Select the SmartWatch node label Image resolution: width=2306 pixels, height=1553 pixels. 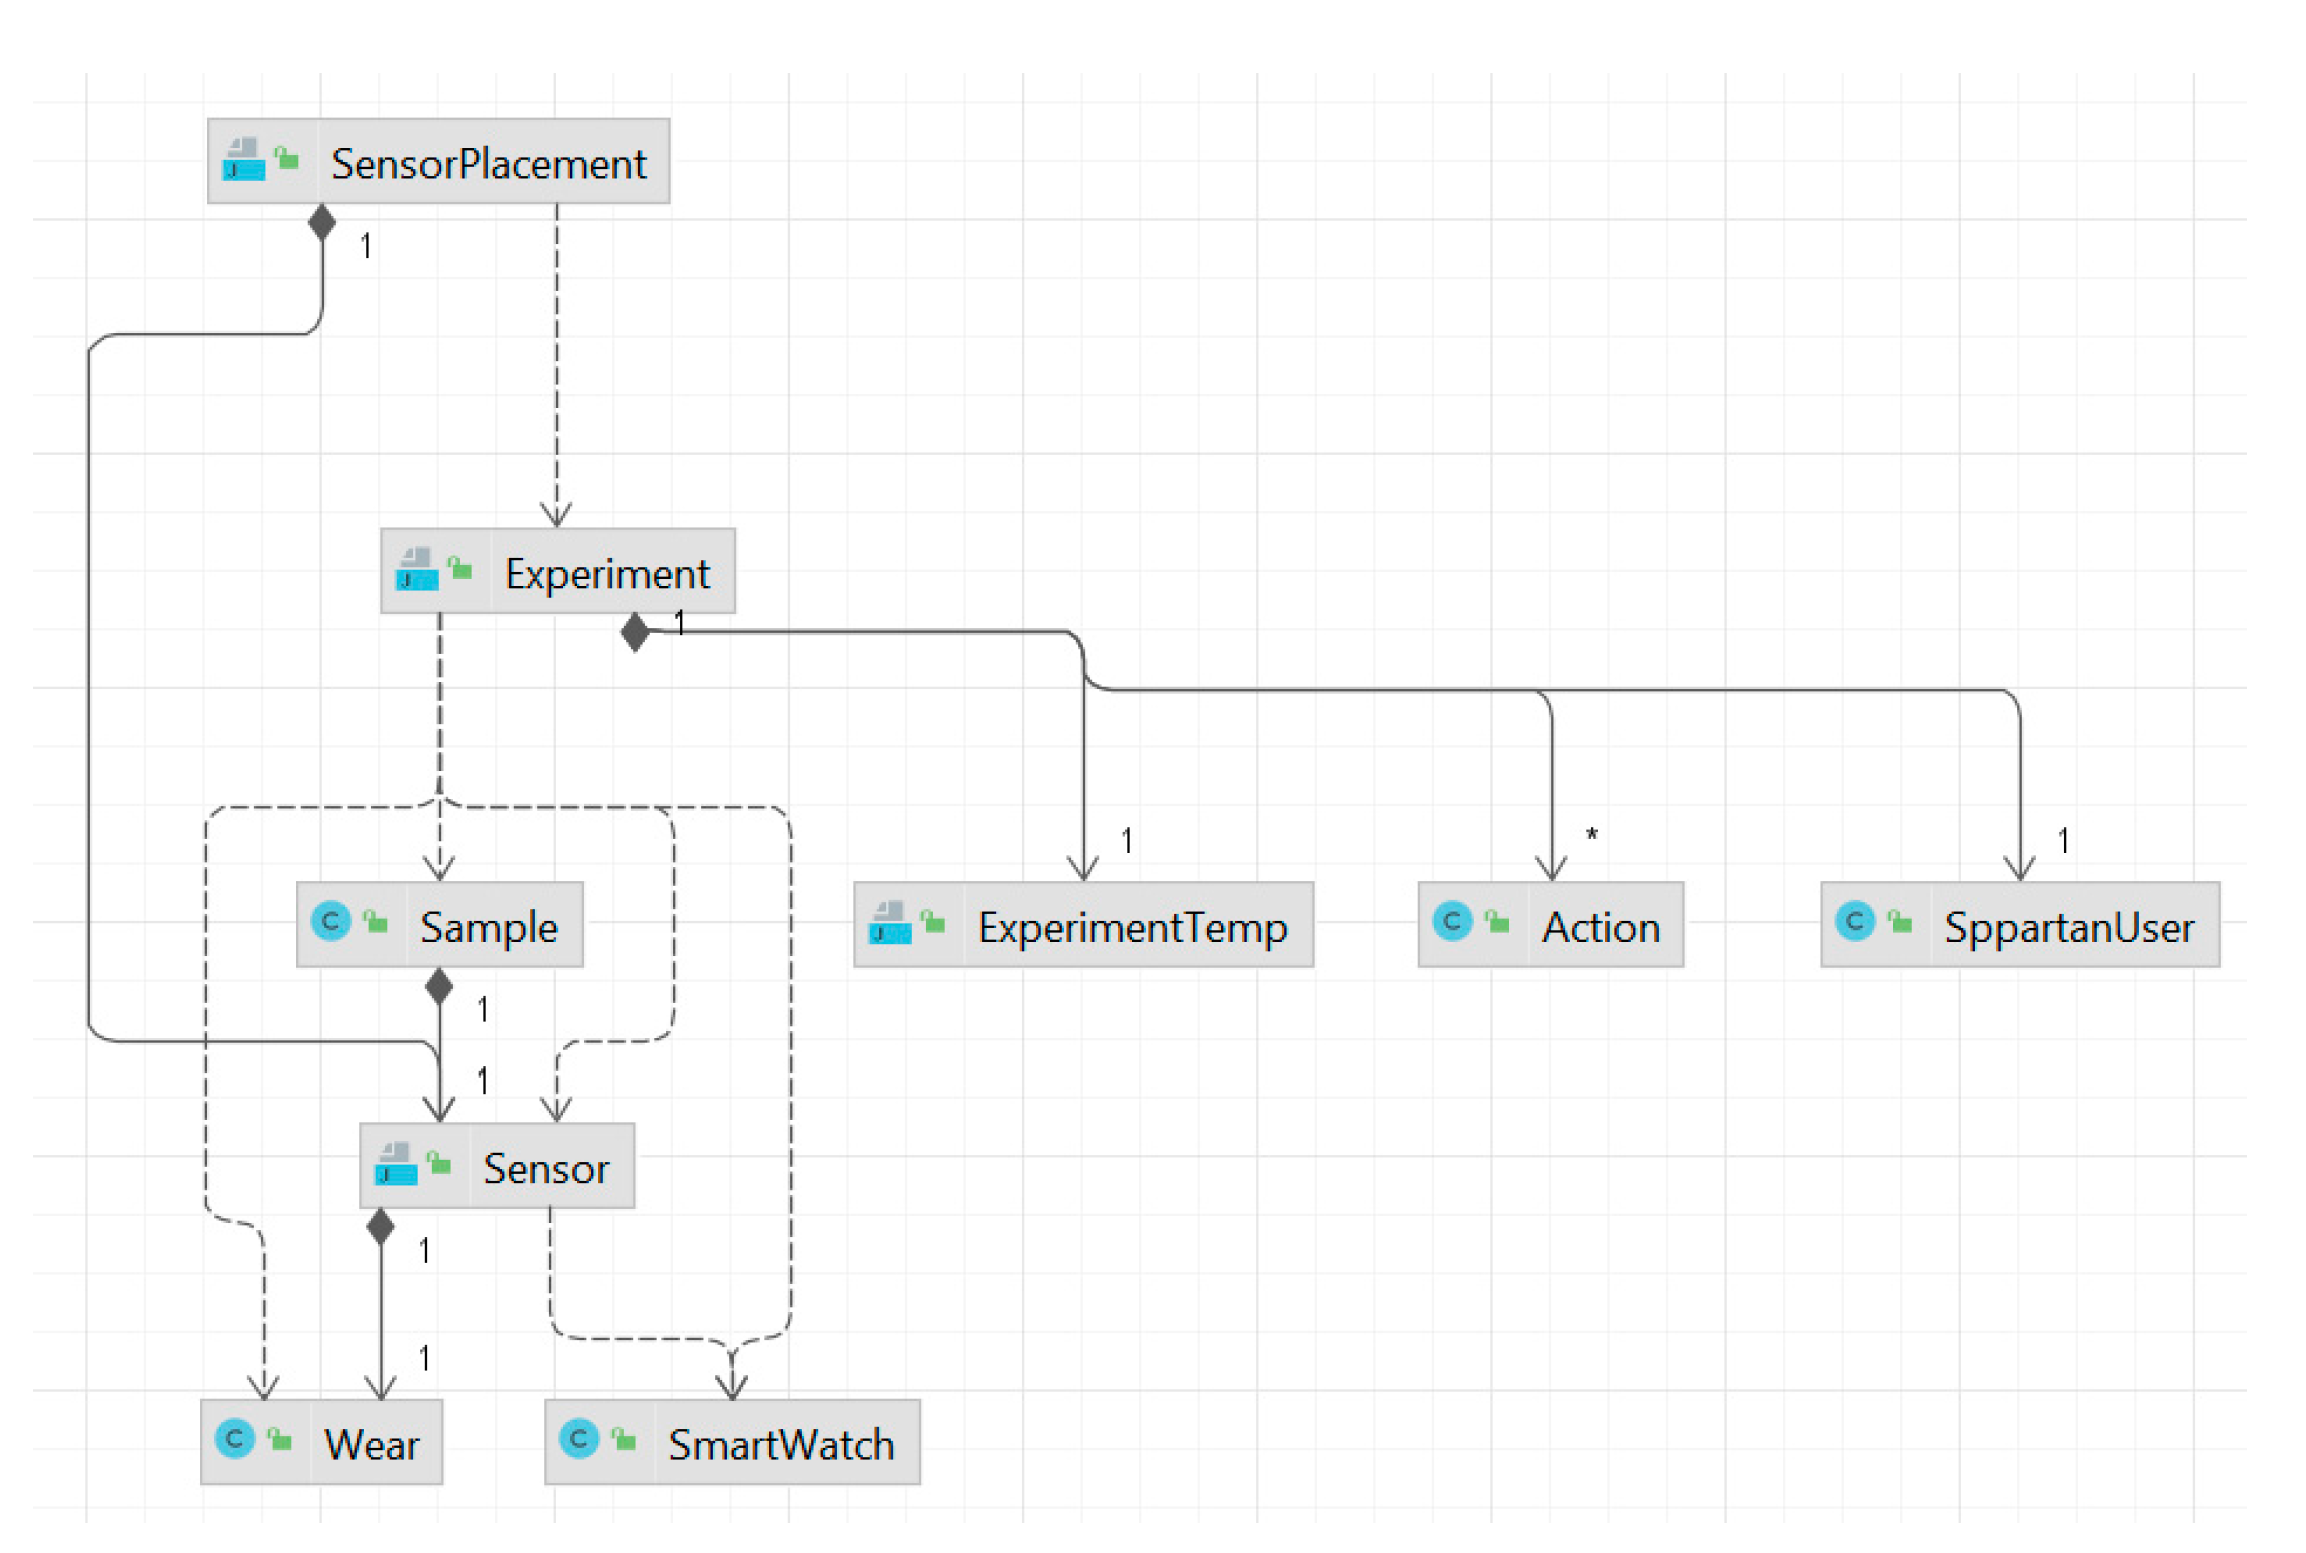coord(780,1445)
